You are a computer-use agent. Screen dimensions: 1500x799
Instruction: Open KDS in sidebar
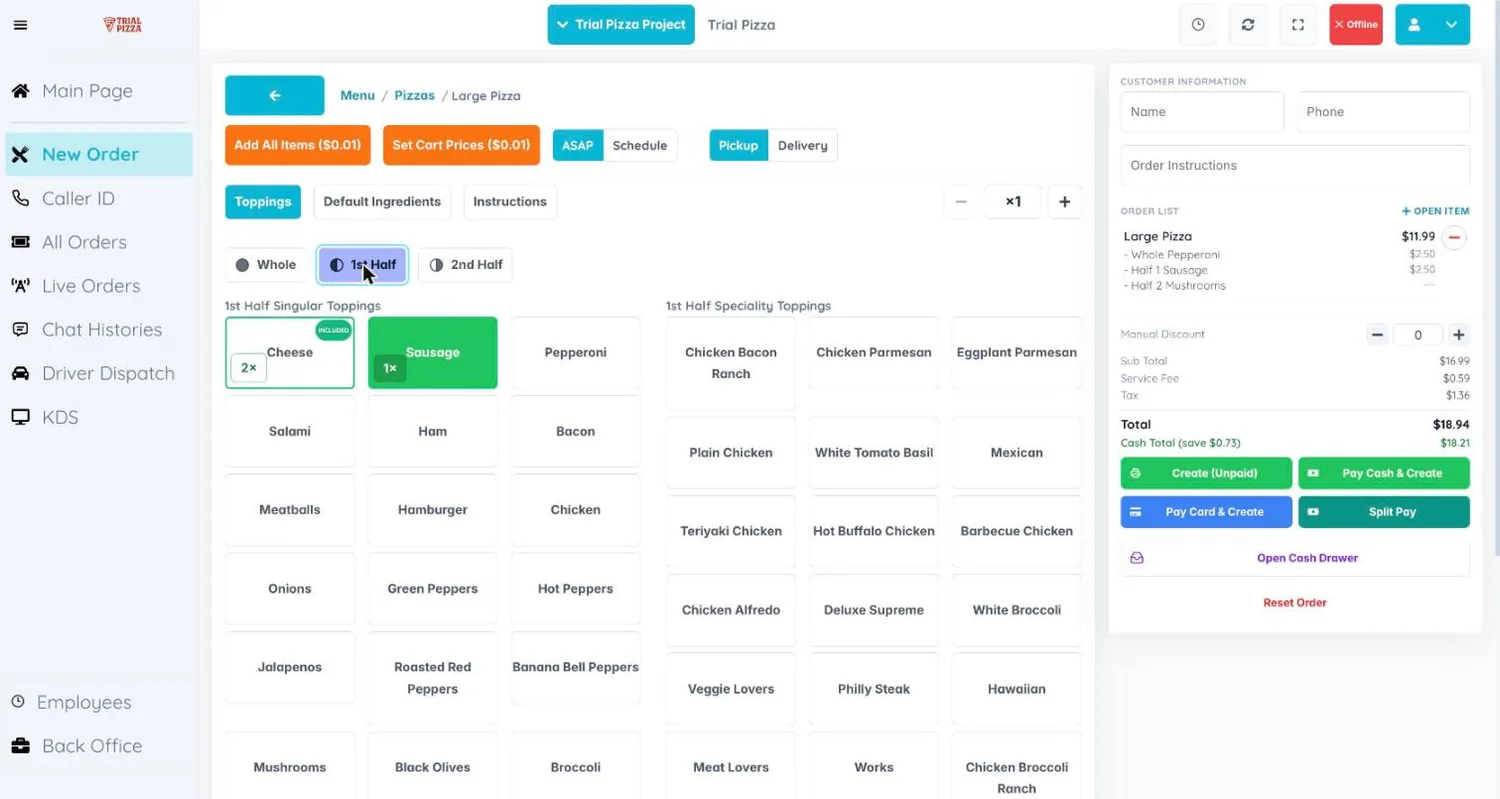tap(97, 417)
